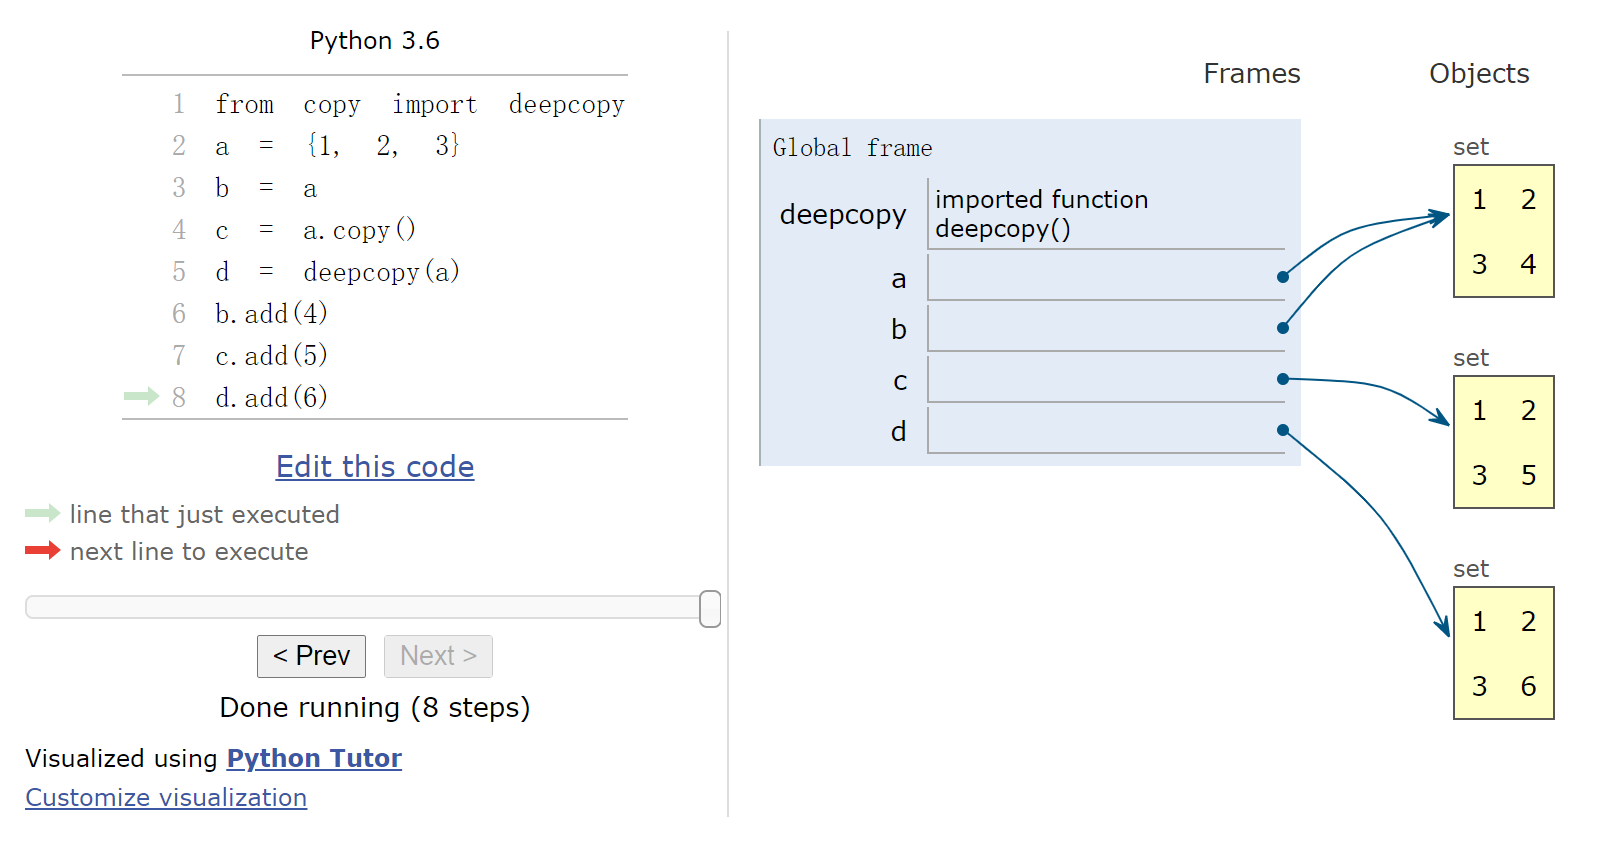The image size is (1605, 856).
Task: Select the set object containing 6
Action: [1503, 653]
